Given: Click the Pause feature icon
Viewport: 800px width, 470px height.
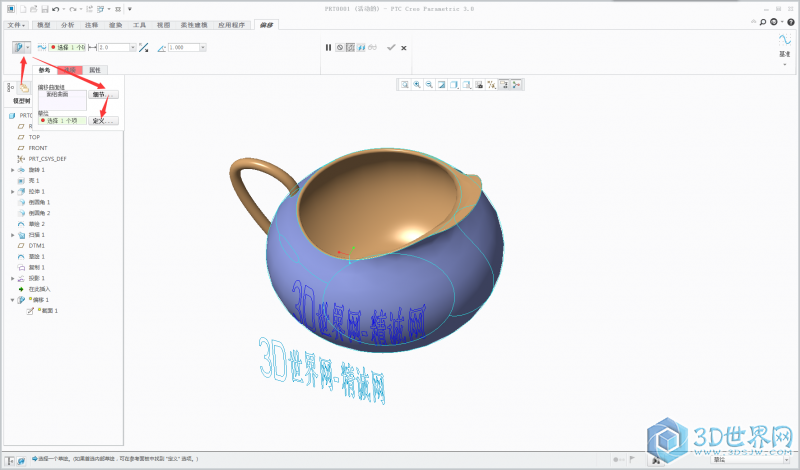Looking at the screenshot, I should coord(328,47).
